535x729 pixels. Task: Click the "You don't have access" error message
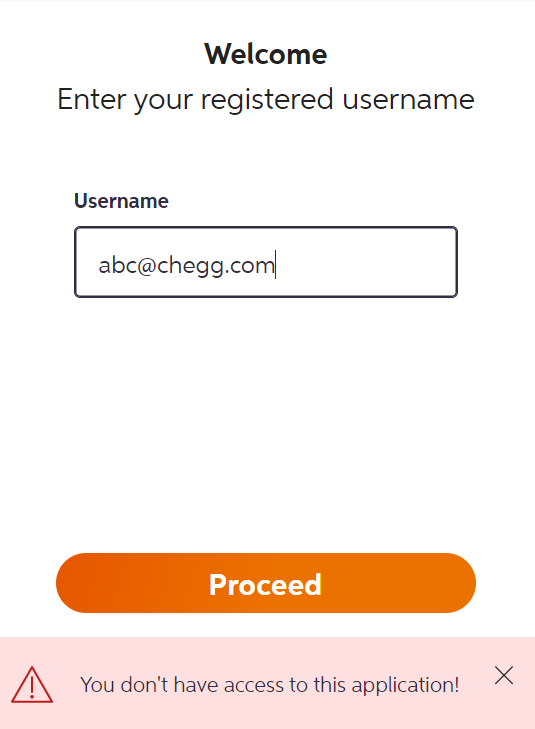(x=270, y=685)
